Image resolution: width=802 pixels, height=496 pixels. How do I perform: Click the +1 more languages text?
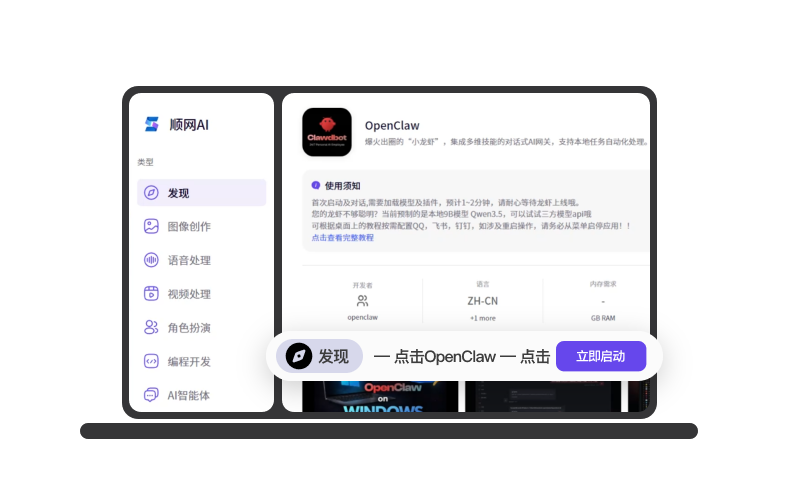point(483,318)
